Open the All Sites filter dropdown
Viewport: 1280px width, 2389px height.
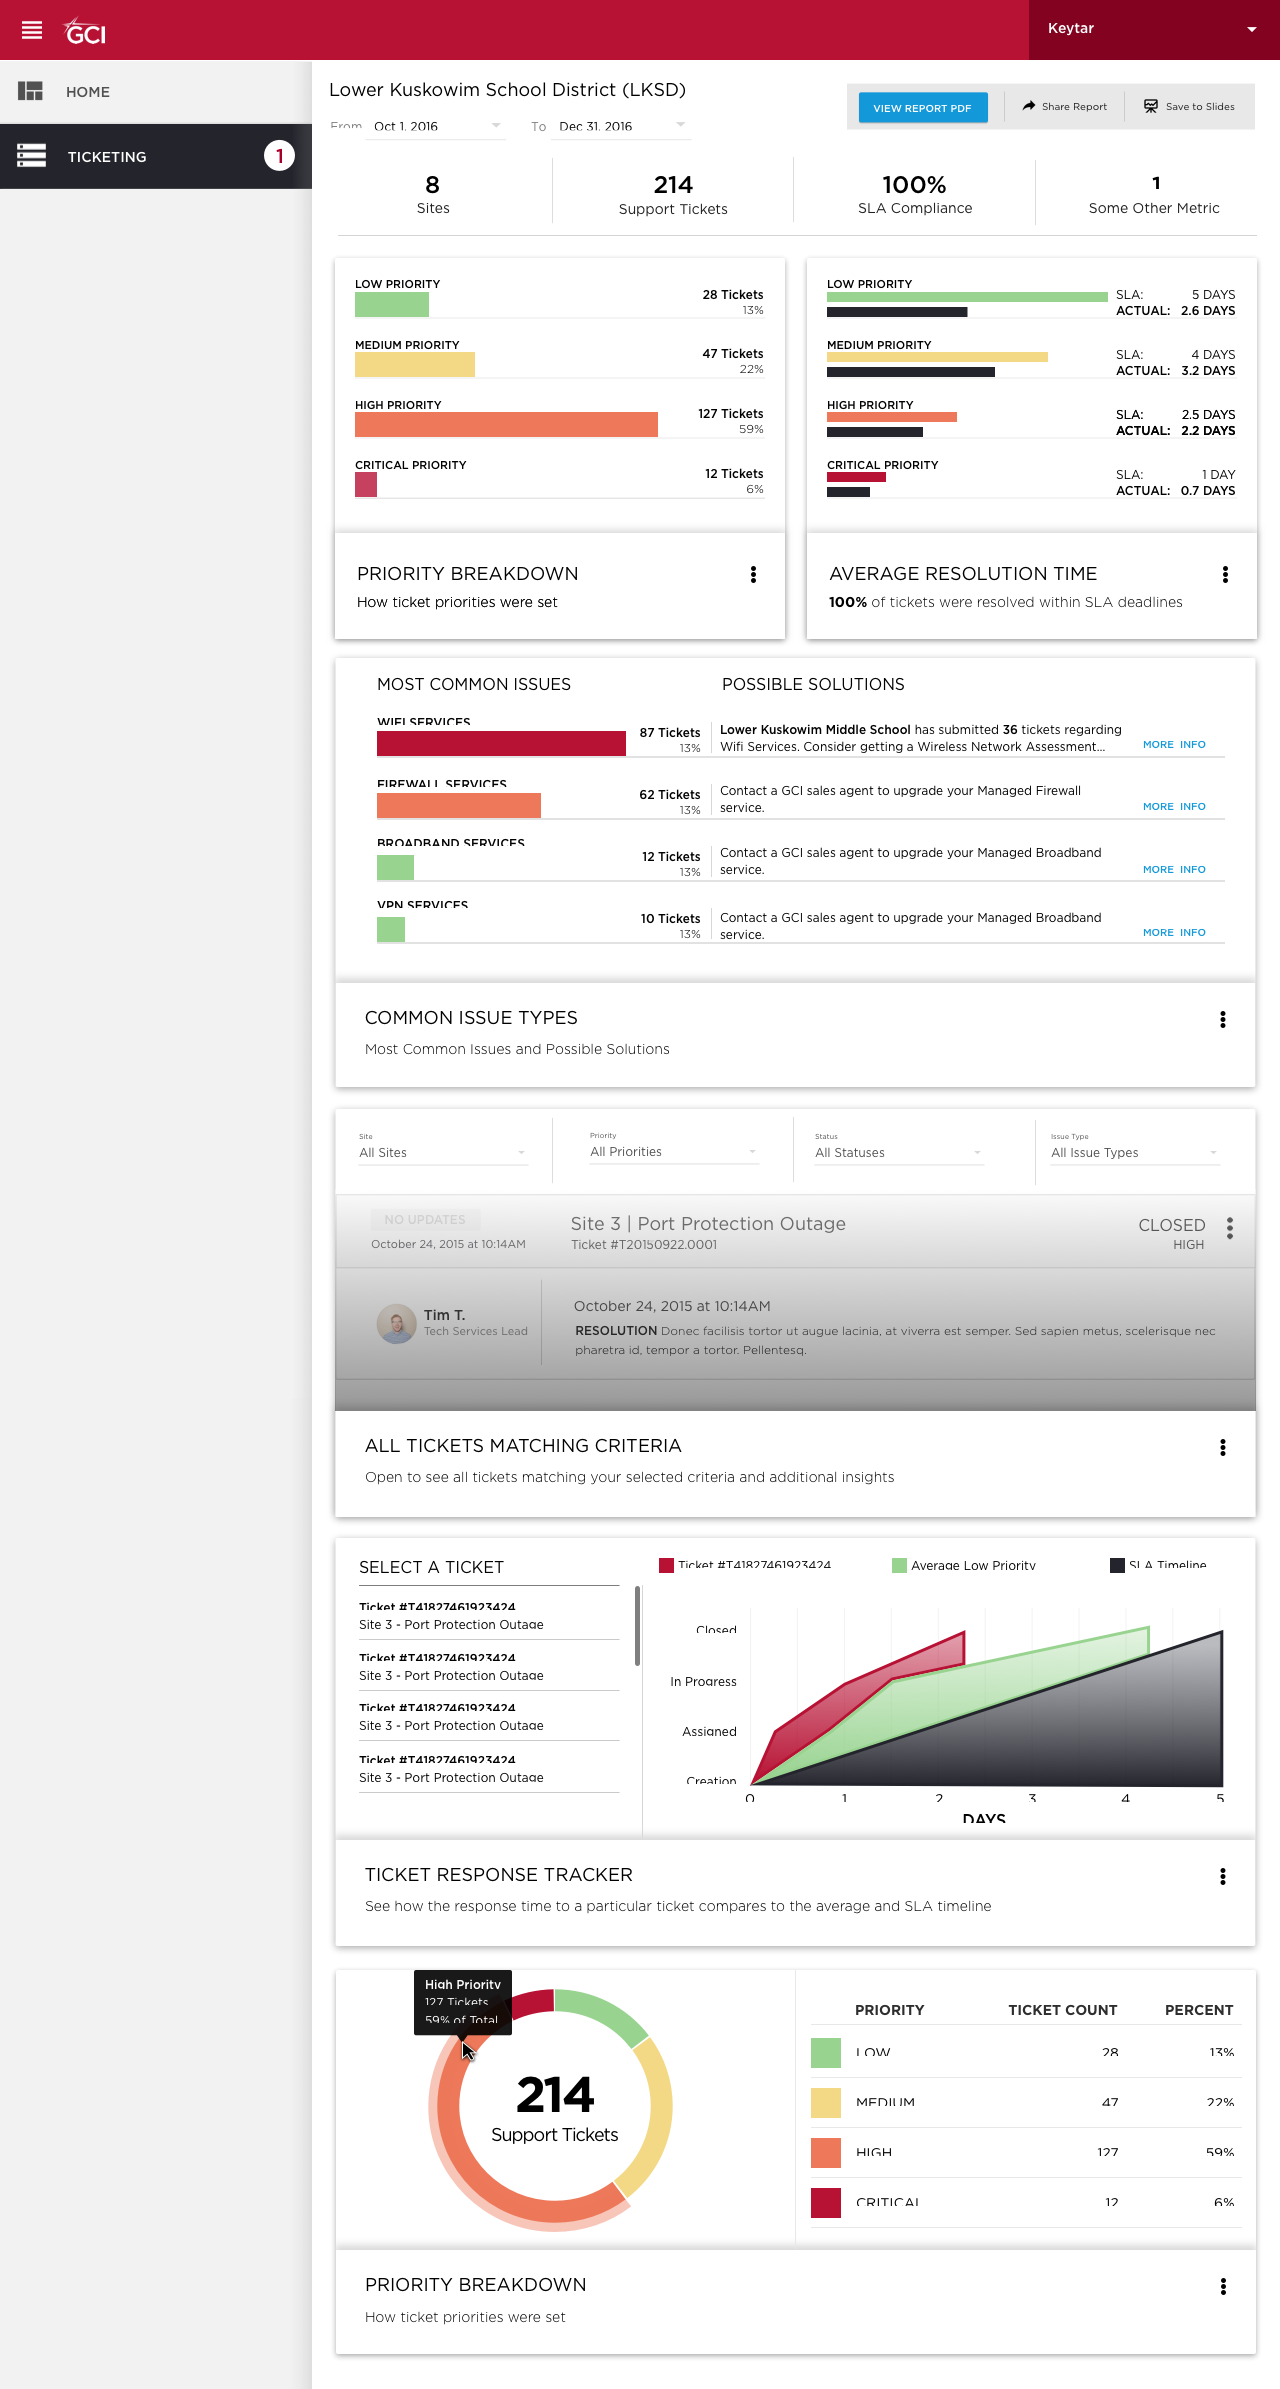click(443, 1152)
